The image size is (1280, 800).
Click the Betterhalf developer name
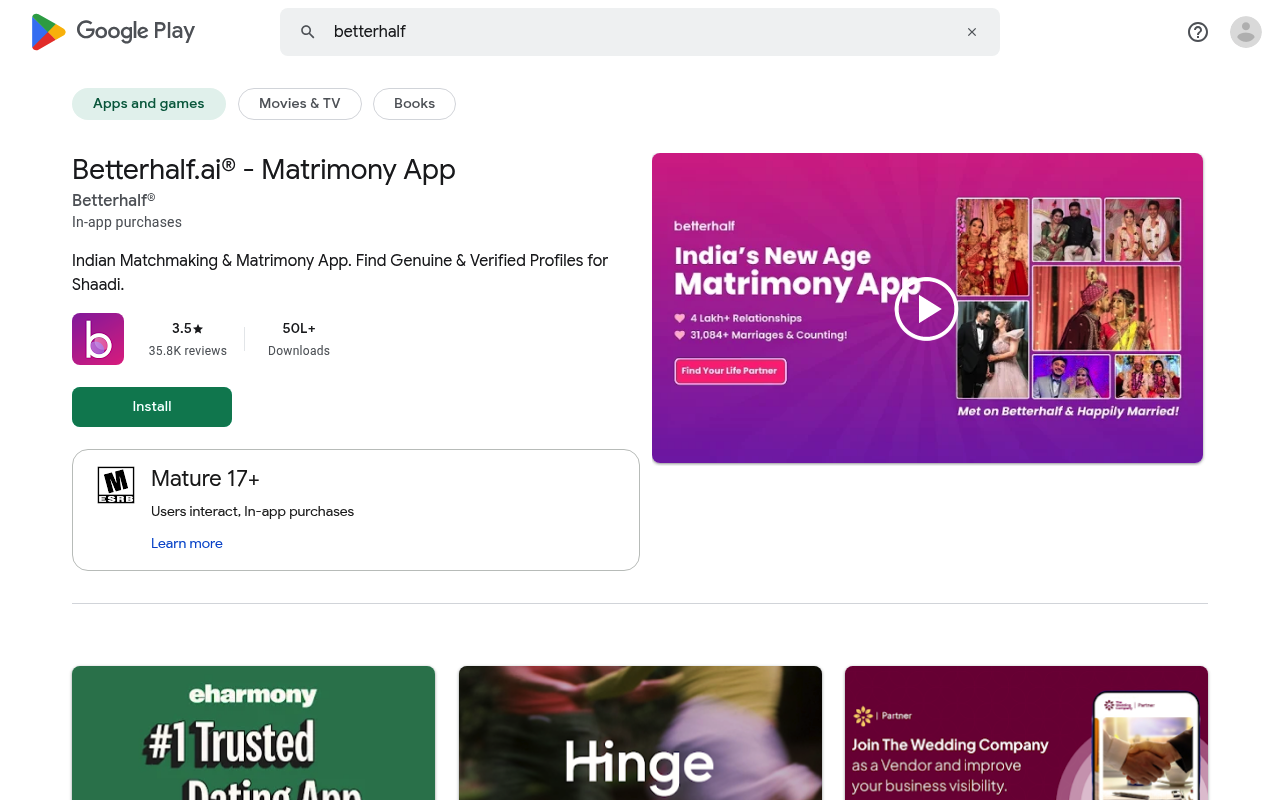[x=113, y=200]
